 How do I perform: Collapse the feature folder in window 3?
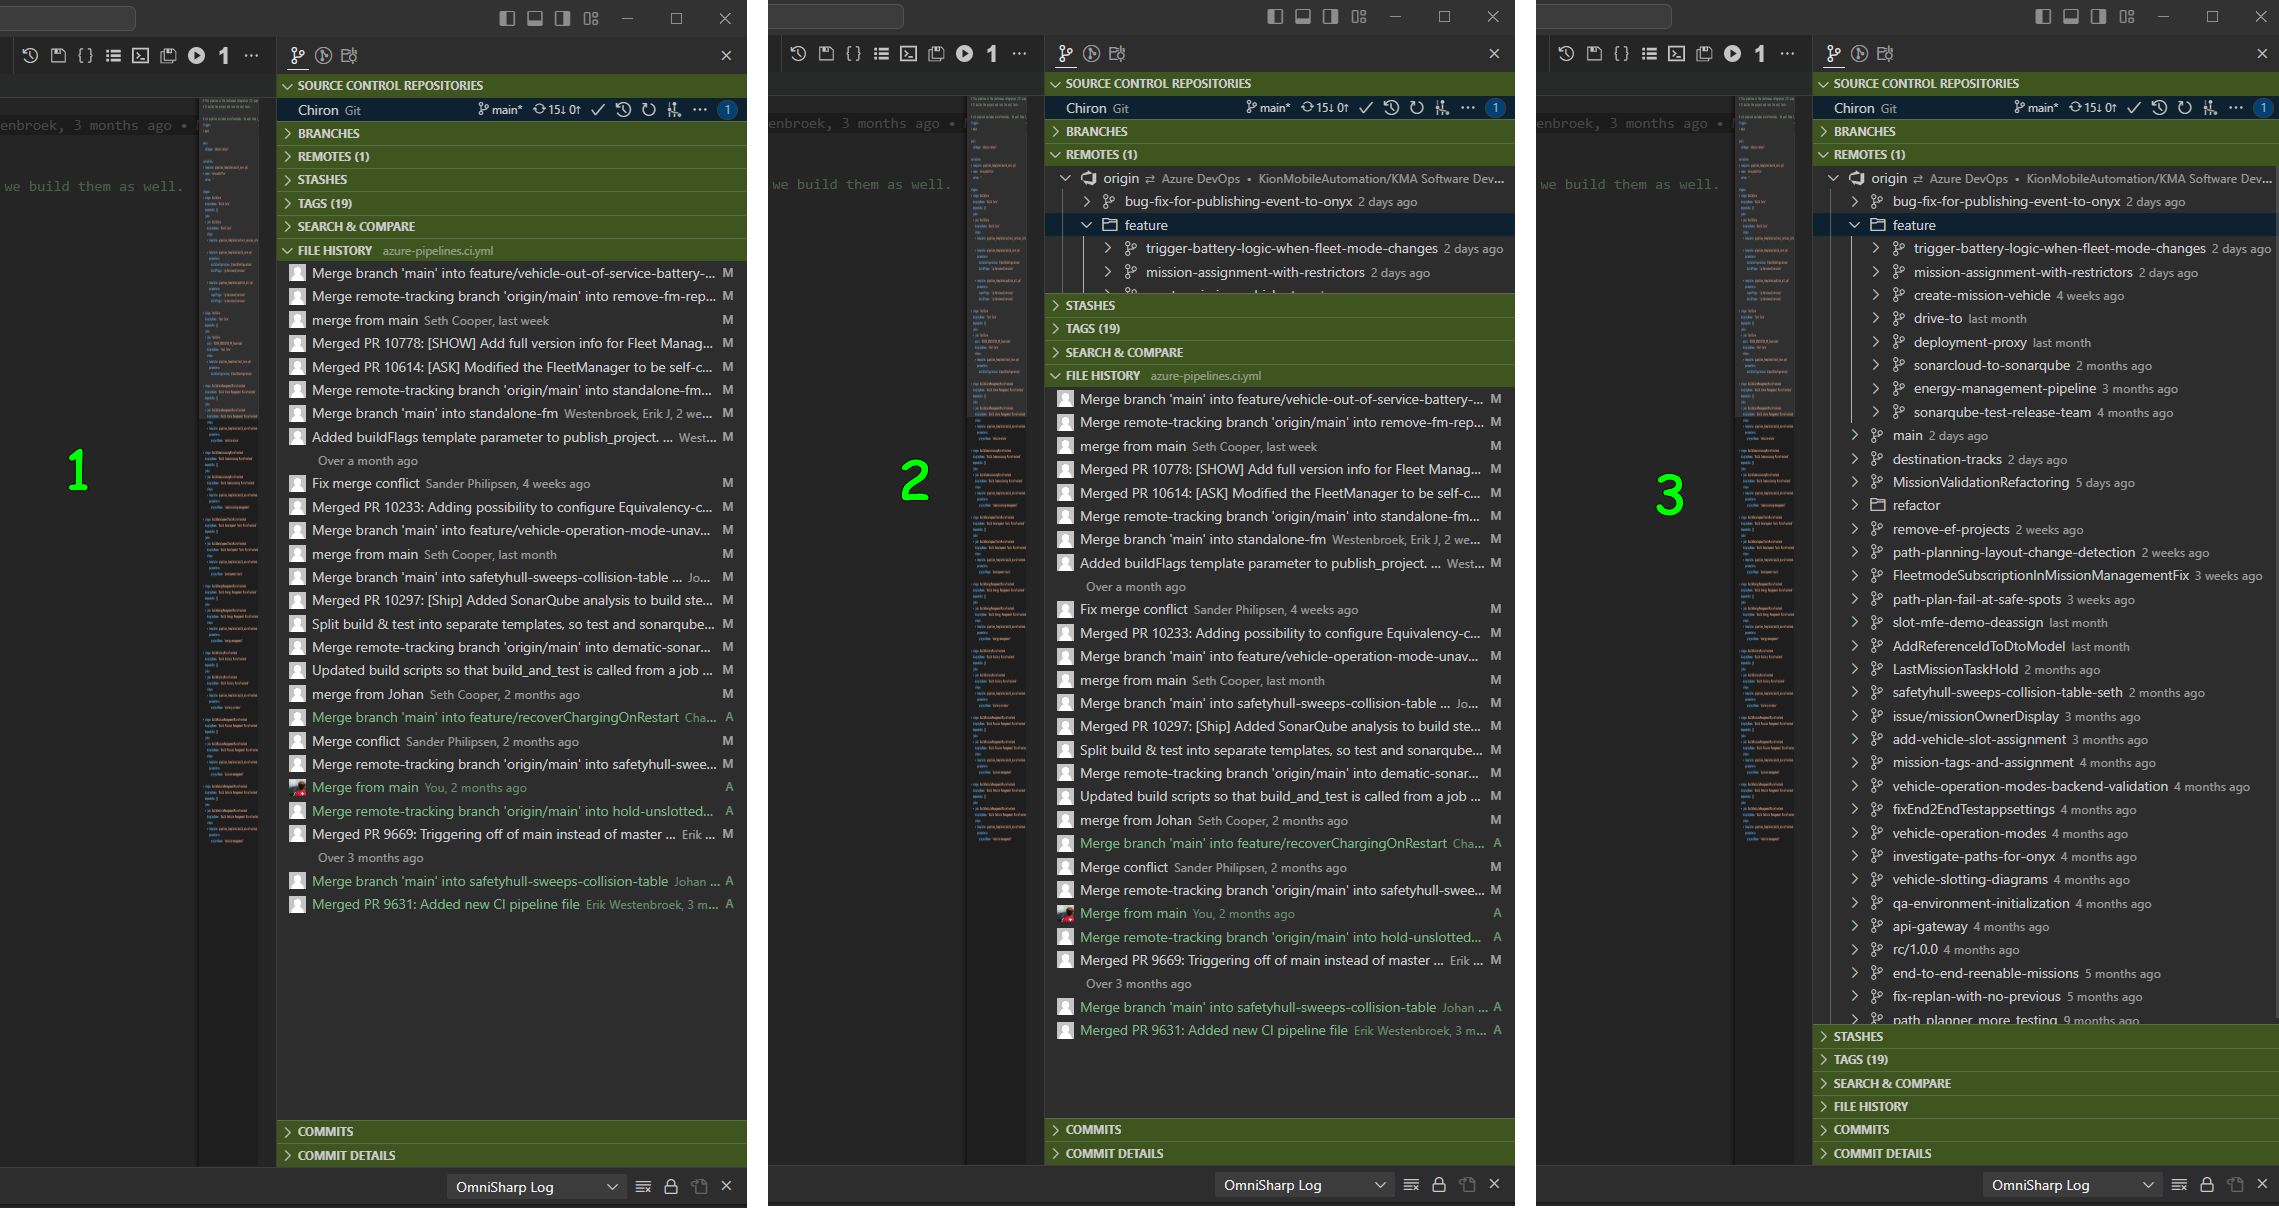click(x=1854, y=226)
